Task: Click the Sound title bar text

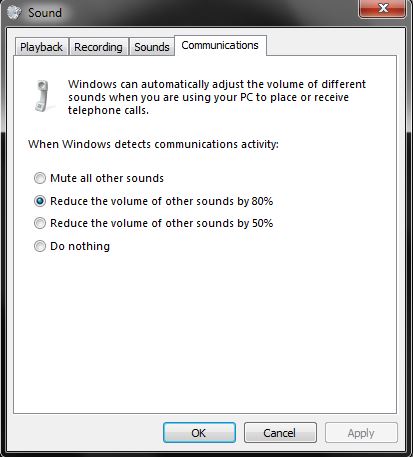Action: 45,13
